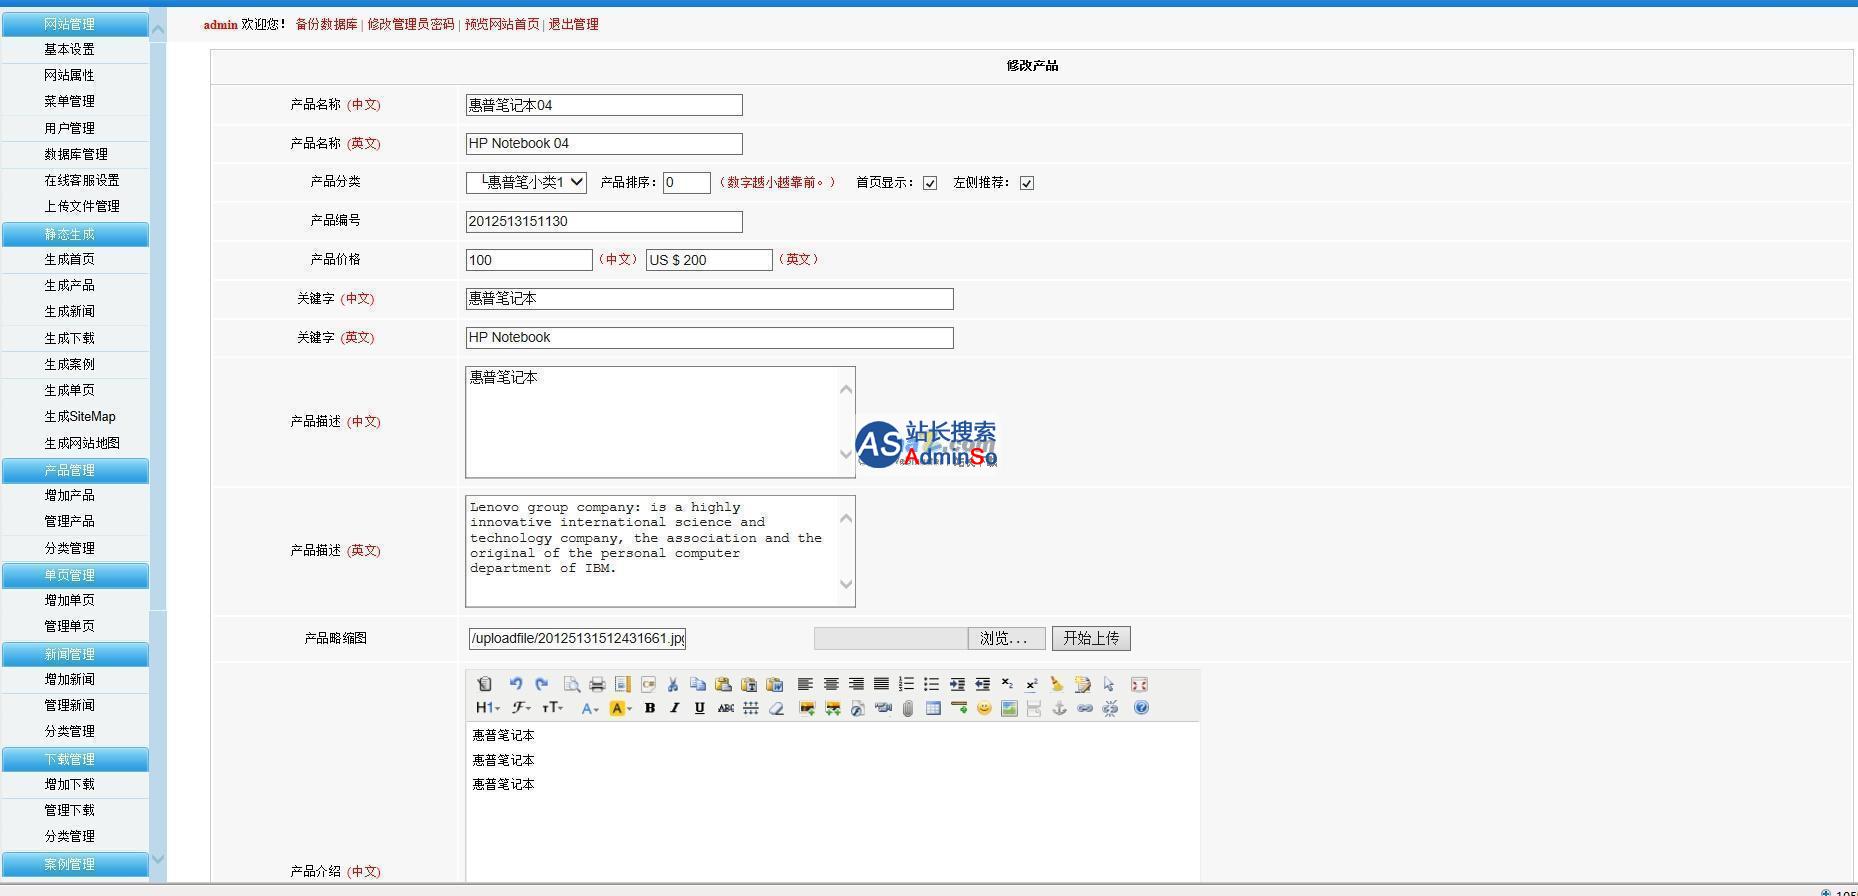Open 管理新闻 in the sidebar
The image size is (1858, 896).
click(x=69, y=705)
